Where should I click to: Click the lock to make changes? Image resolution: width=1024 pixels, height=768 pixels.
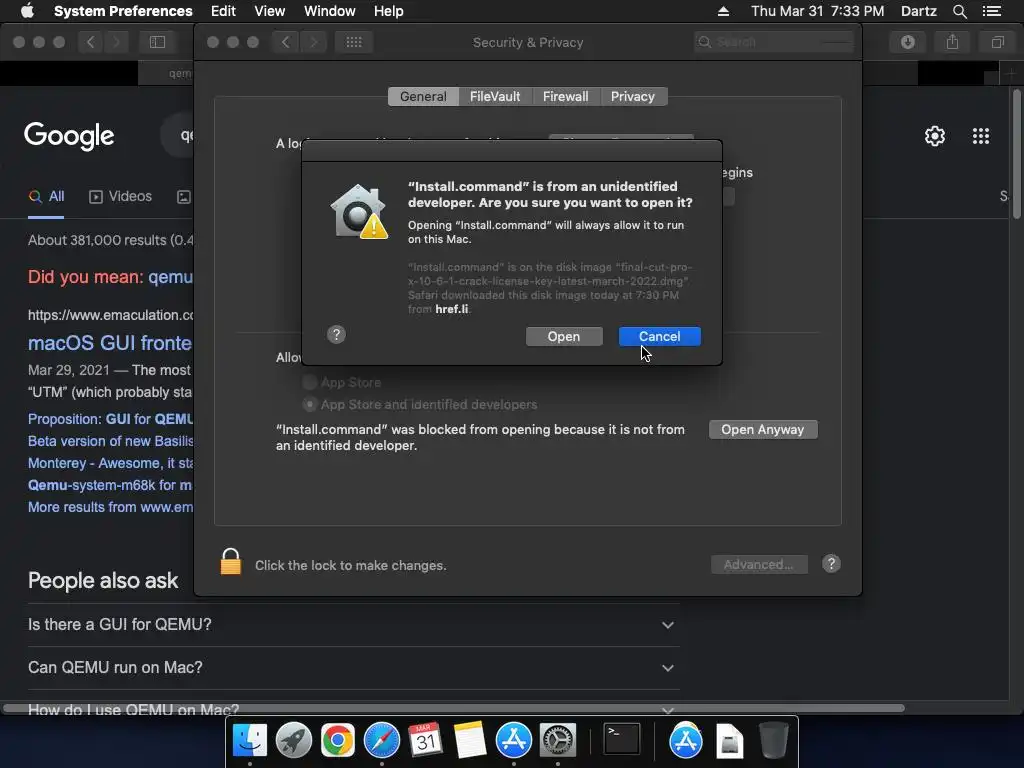(x=231, y=562)
